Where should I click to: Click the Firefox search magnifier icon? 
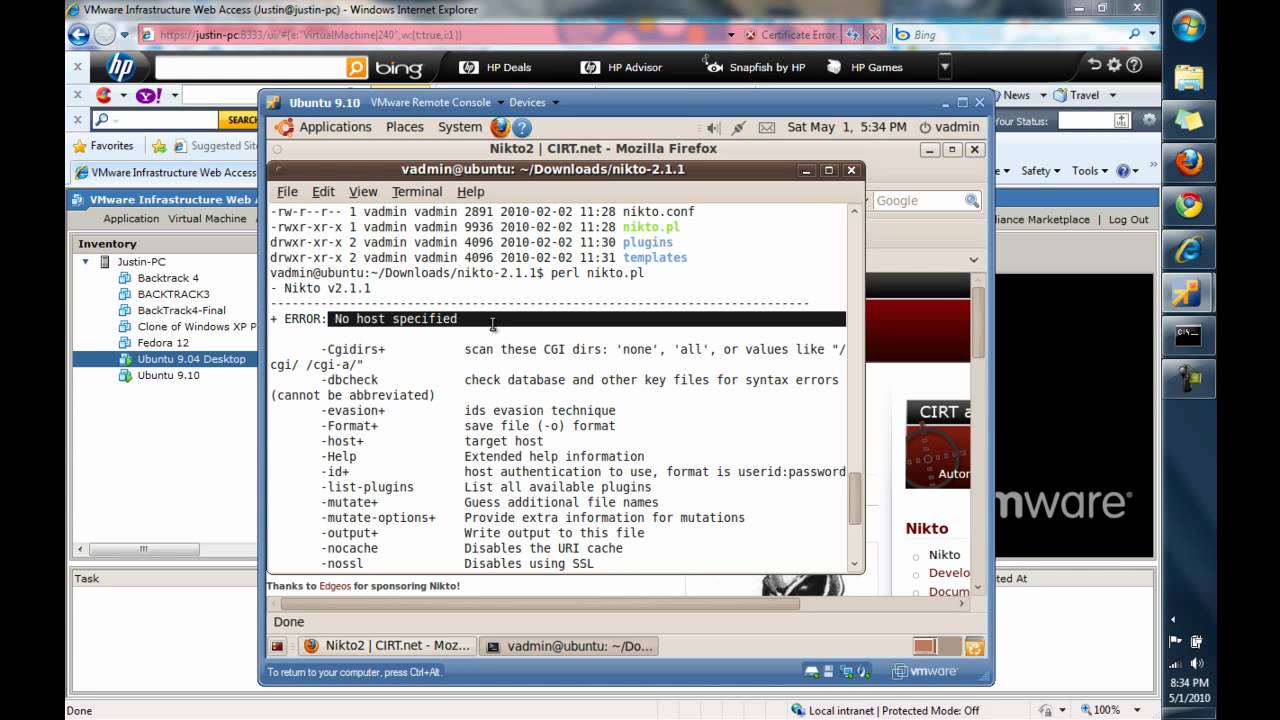click(972, 201)
